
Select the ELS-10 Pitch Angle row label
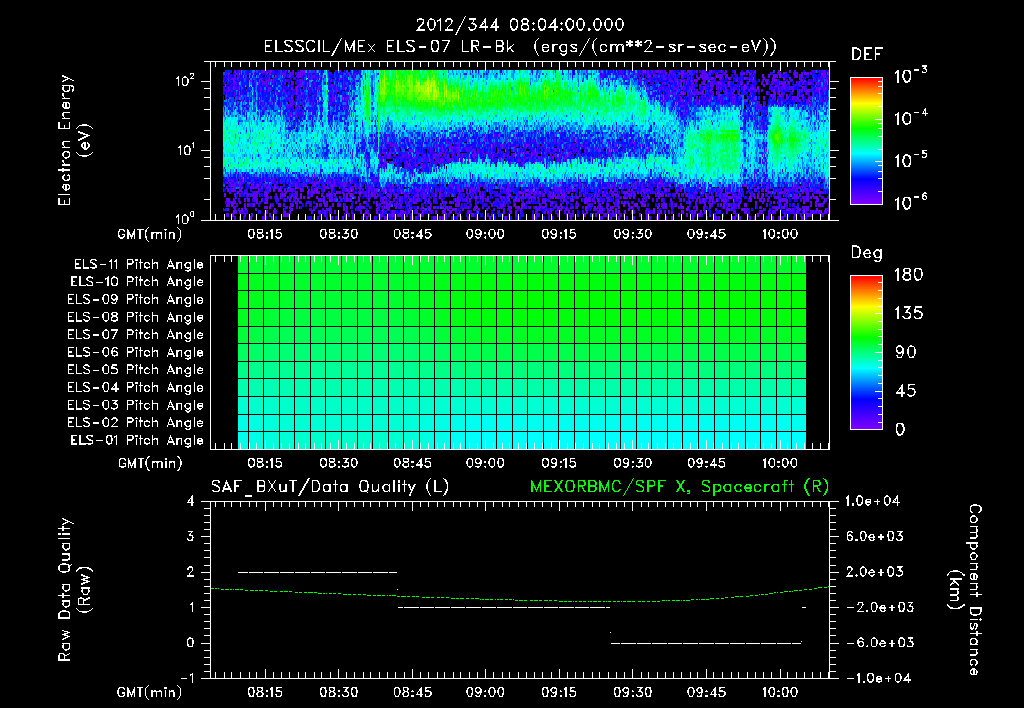(x=136, y=282)
